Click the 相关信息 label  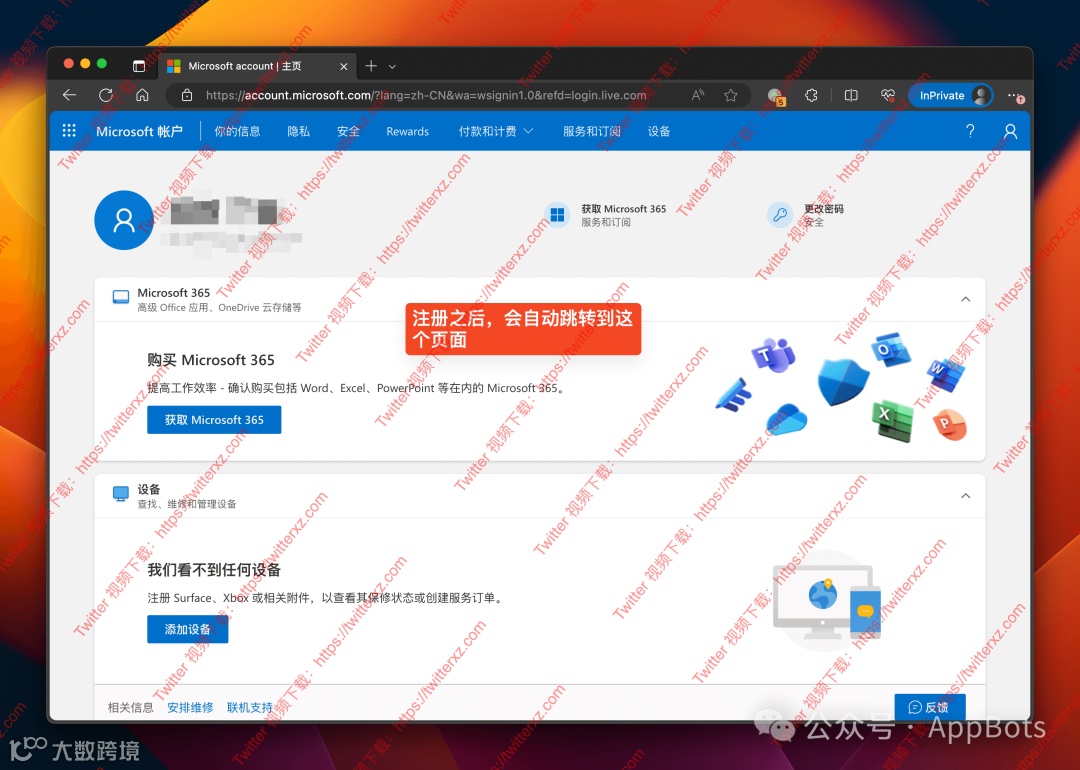click(130, 707)
